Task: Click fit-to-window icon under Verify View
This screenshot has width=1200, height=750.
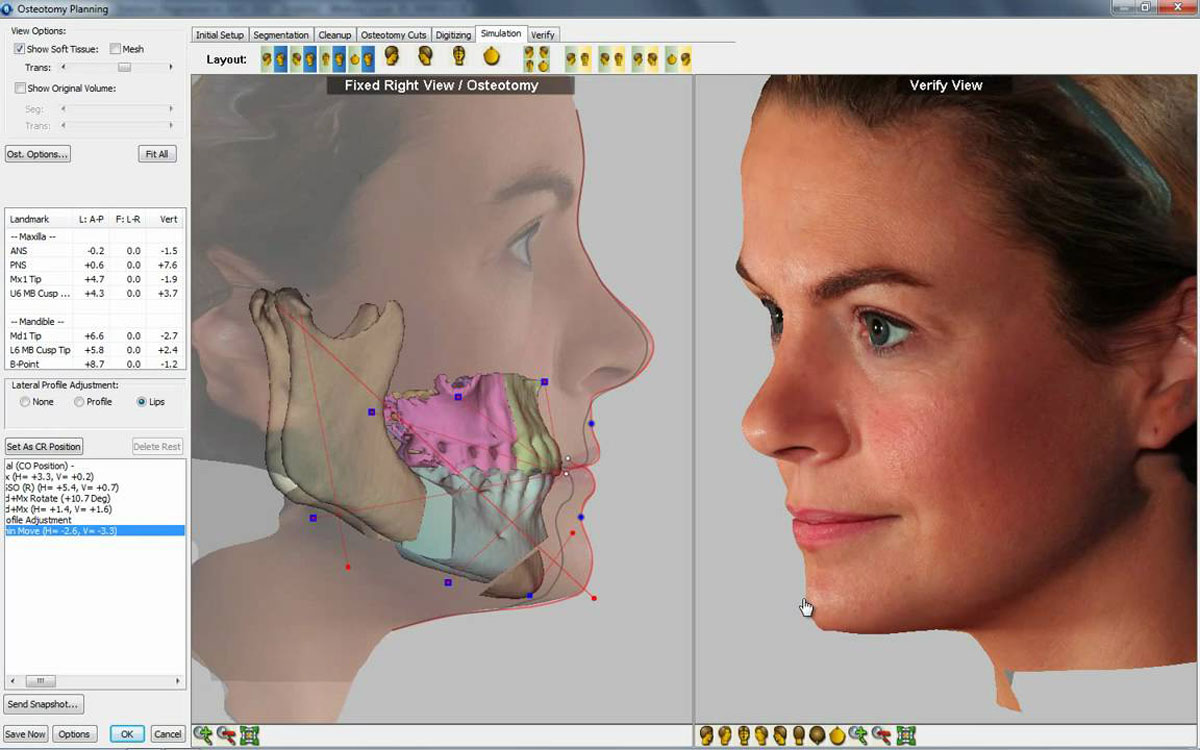Action: pyautogui.click(x=906, y=735)
